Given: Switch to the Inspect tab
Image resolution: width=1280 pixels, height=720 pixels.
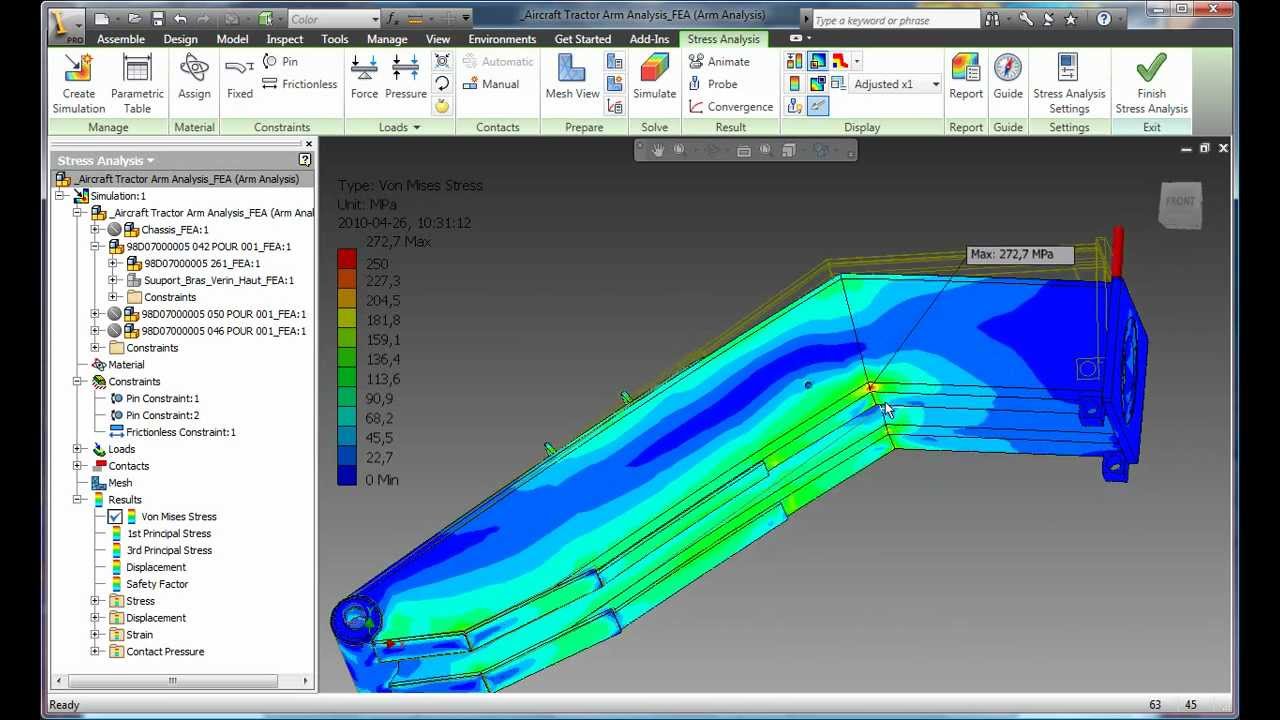Looking at the screenshot, I should [x=285, y=39].
